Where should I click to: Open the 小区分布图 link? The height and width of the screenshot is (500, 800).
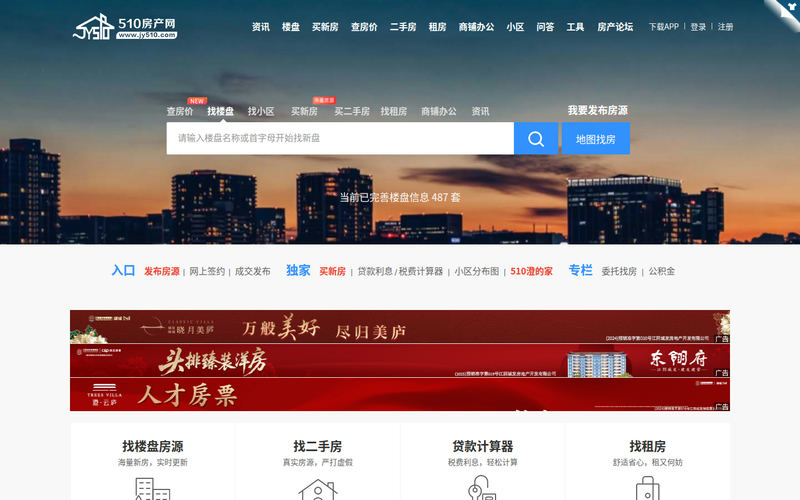coord(477,271)
